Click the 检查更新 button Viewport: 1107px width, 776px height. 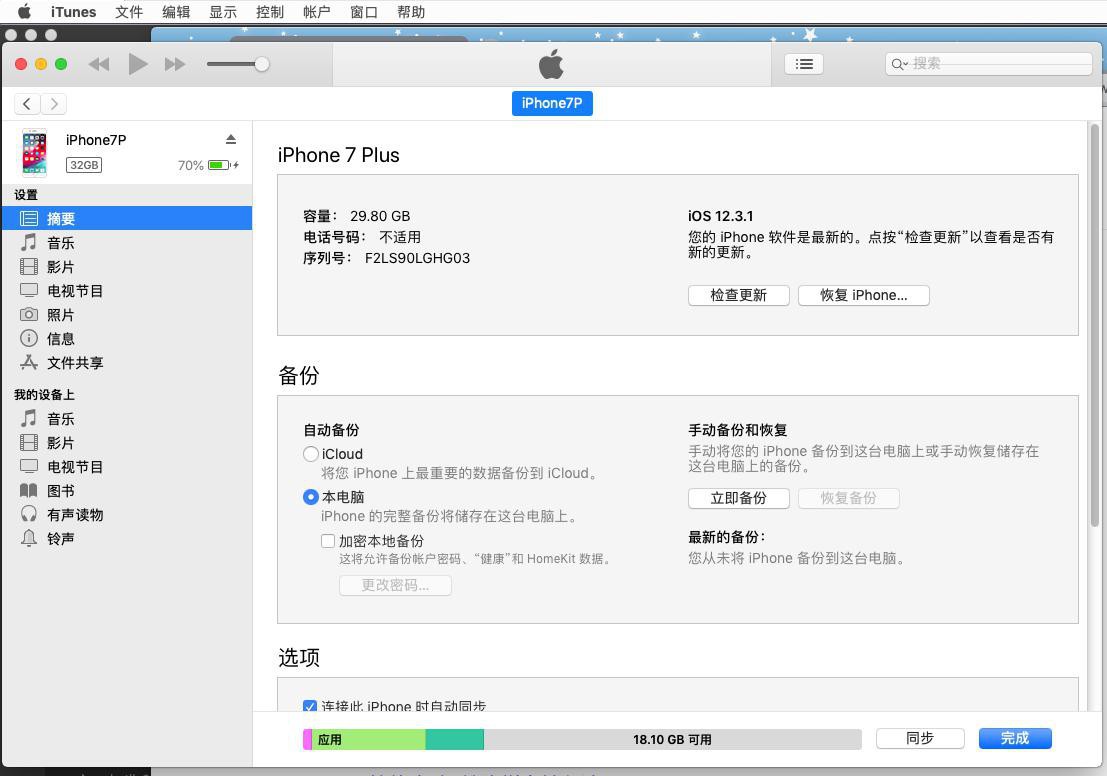click(x=738, y=295)
